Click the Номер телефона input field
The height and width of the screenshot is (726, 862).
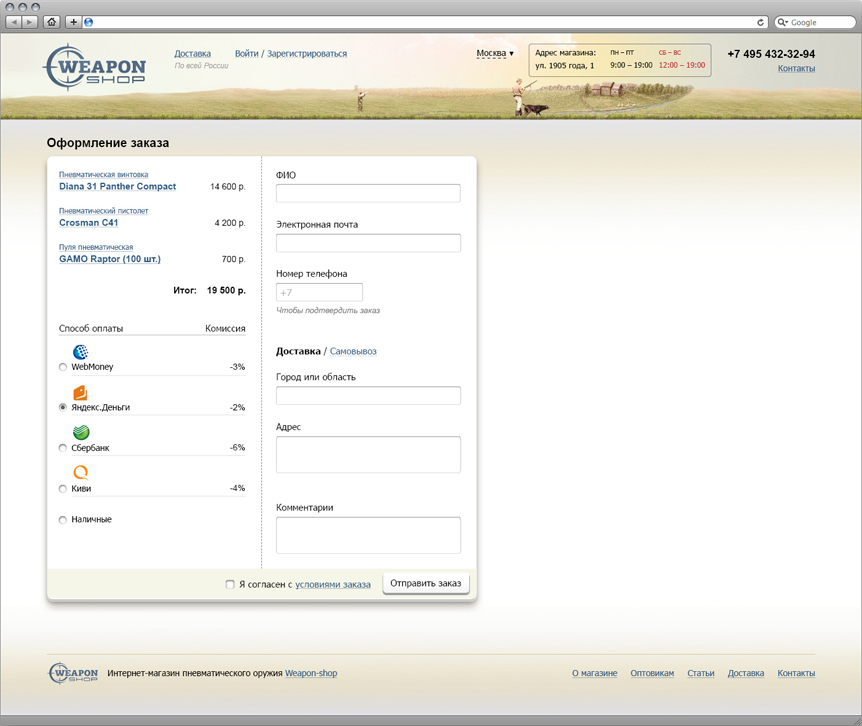(319, 292)
